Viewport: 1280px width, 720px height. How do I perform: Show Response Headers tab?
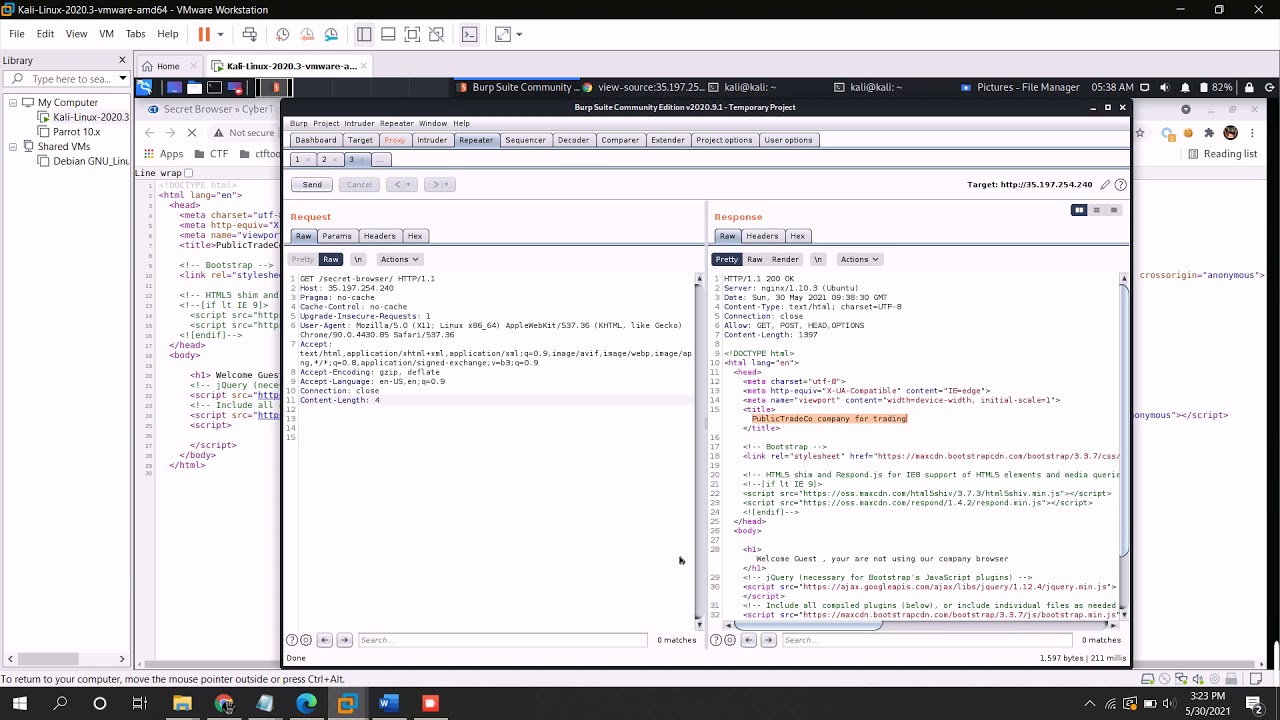tap(762, 236)
